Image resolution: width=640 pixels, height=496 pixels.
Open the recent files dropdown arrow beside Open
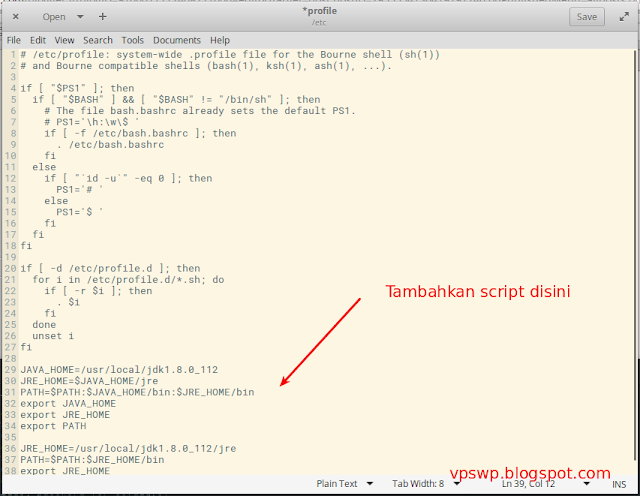(x=80, y=17)
